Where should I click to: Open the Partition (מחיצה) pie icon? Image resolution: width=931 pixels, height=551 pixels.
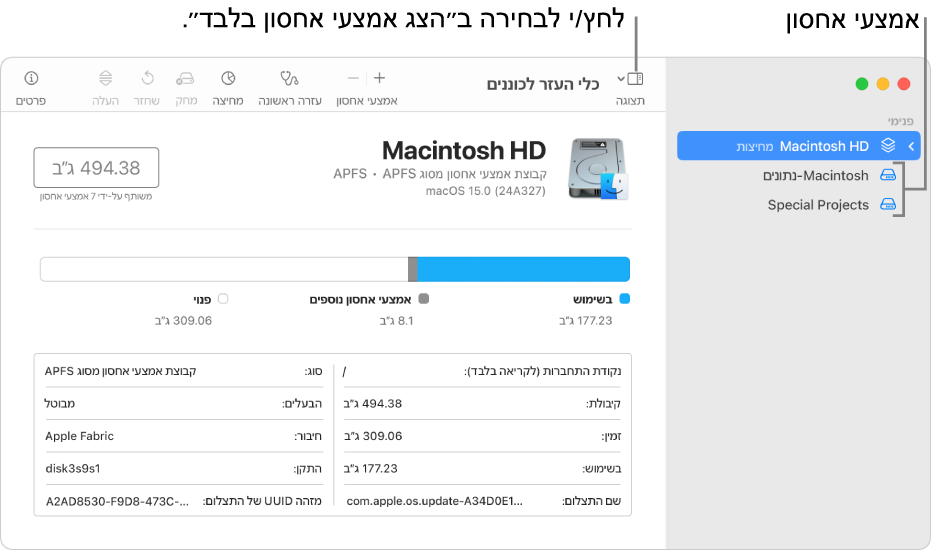tap(228, 78)
